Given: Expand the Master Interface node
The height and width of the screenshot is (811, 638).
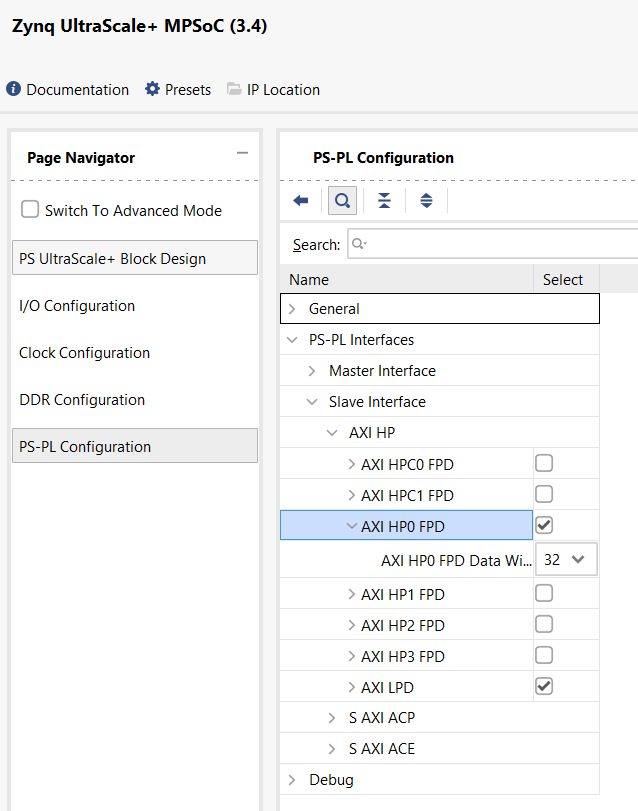Looking at the screenshot, I should point(312,371).
